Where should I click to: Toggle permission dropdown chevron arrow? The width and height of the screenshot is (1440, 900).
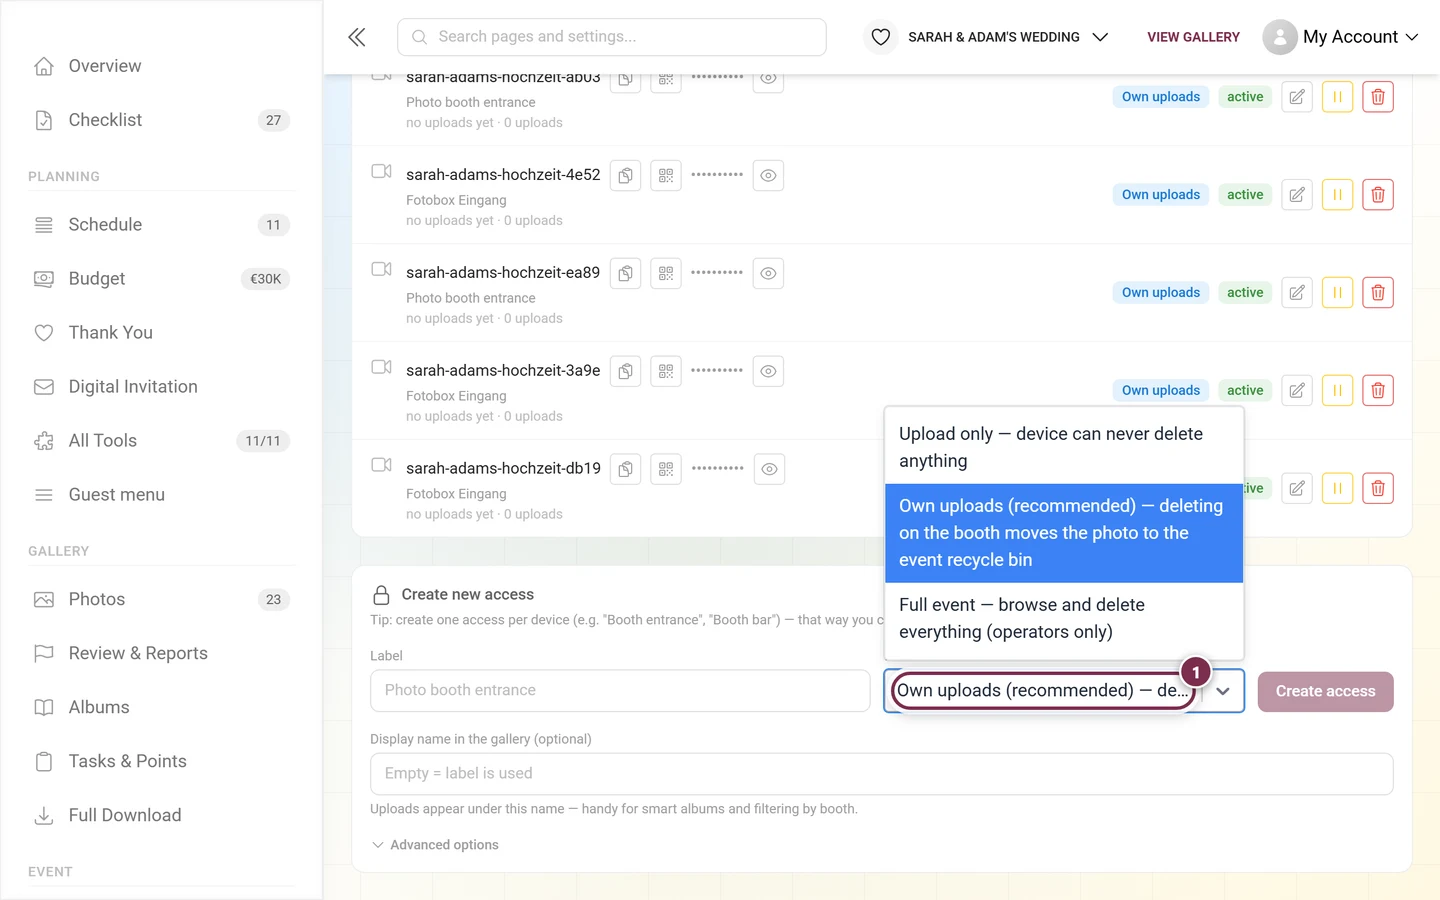(1223, 691)
